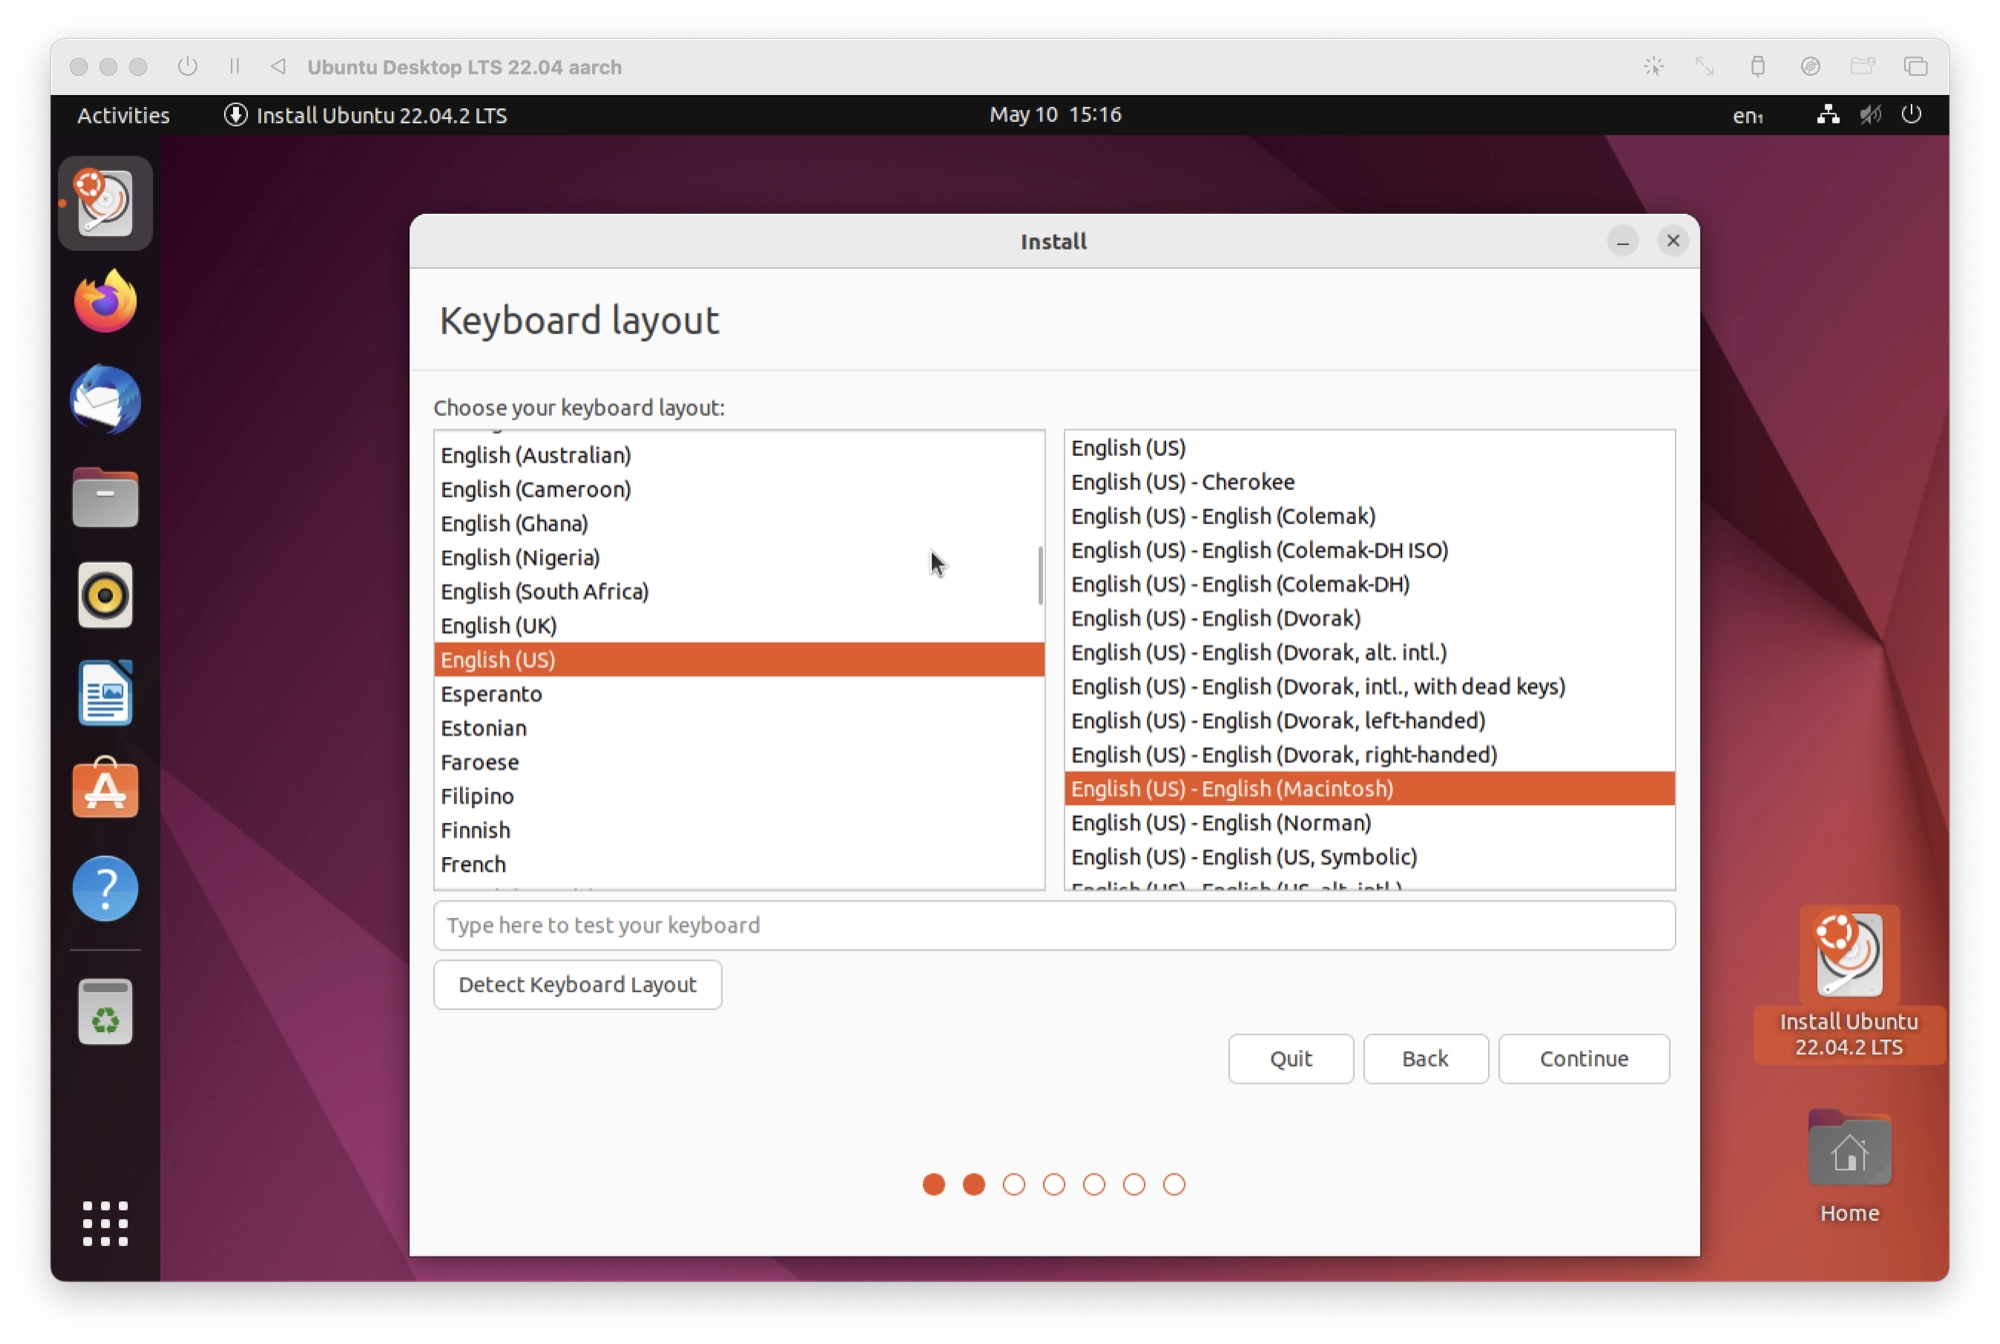
Task: Show Applications grid in the dock
Action: [x=105, y=1223]
